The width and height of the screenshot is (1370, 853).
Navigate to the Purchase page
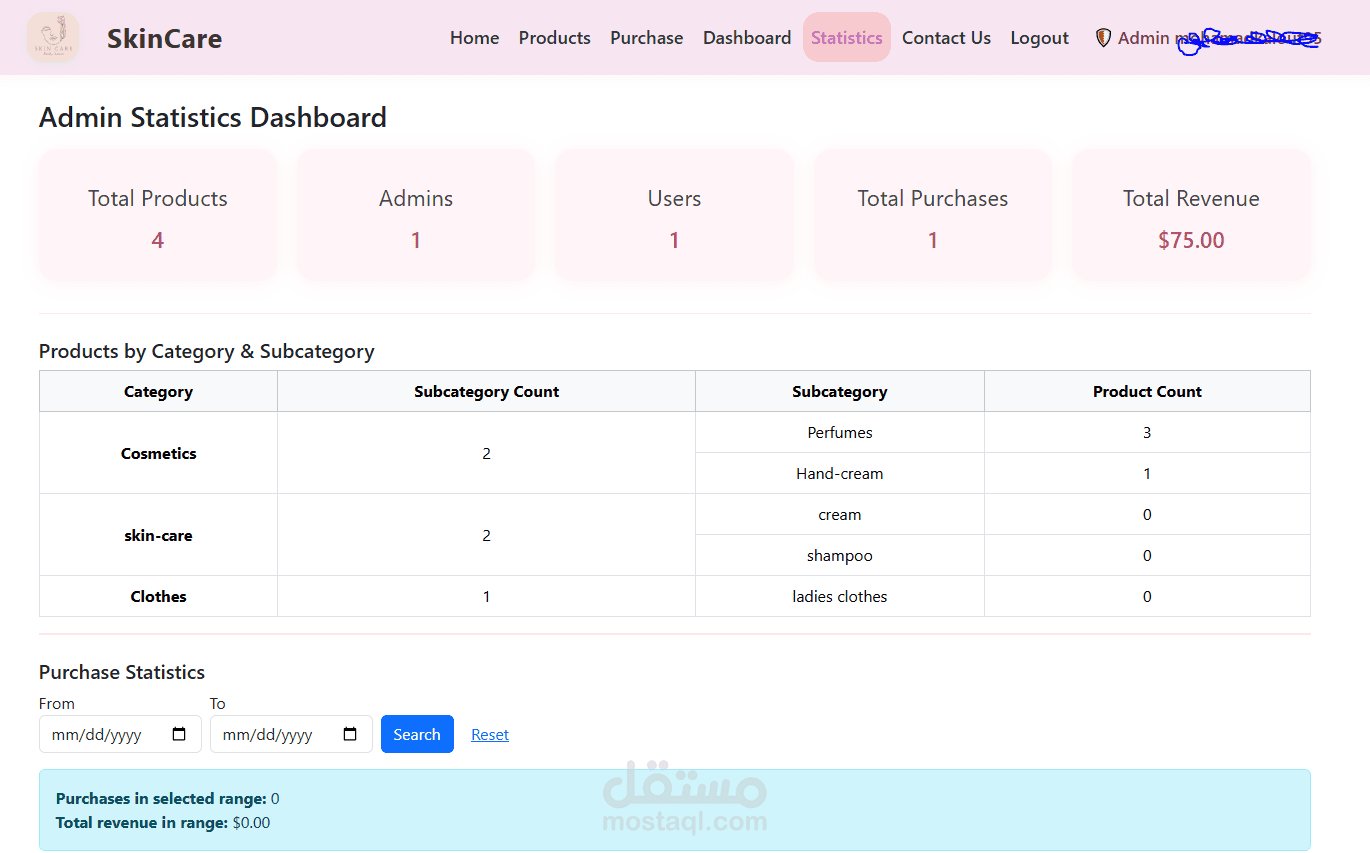pos(646,38)
